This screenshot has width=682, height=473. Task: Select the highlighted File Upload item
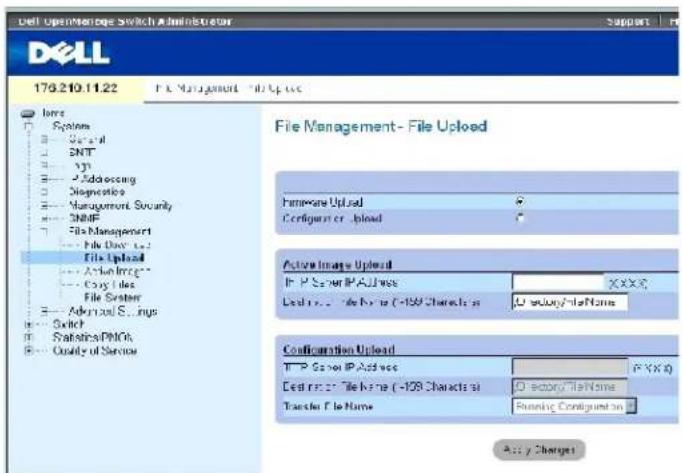(x=114, y=258)
